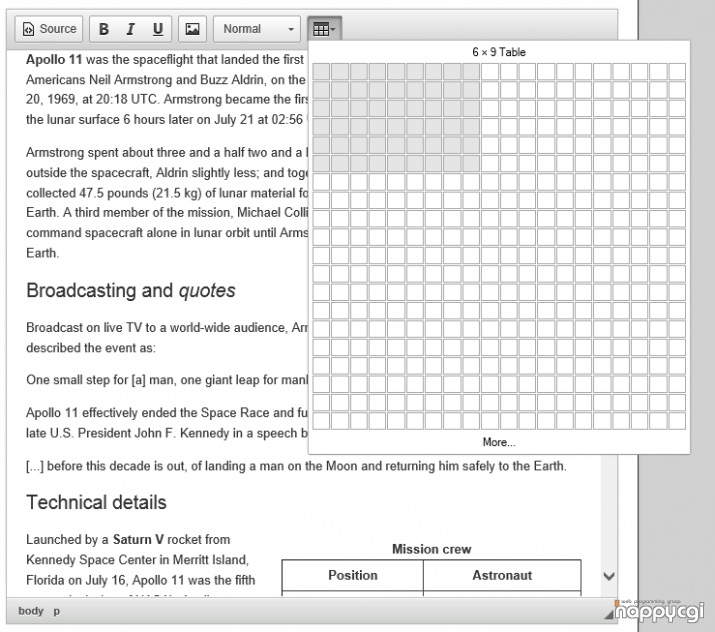This screenshot has width=715, height=632.
Task: Toggle Bold formatting button
Action: pyautogui.click(x=104, y=29)
